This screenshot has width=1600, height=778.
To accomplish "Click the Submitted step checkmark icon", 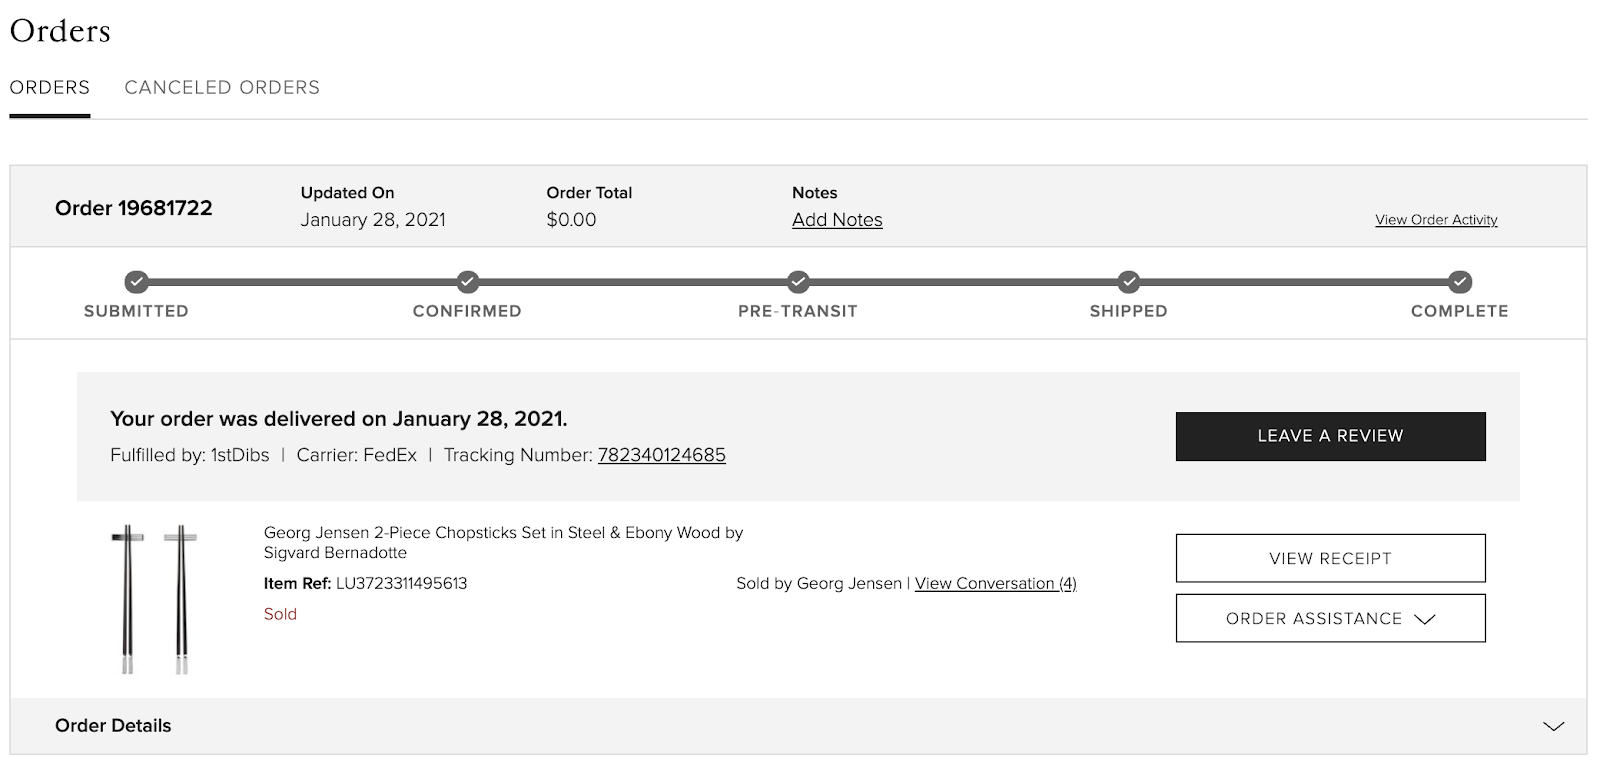I will [x=136, y=282].
